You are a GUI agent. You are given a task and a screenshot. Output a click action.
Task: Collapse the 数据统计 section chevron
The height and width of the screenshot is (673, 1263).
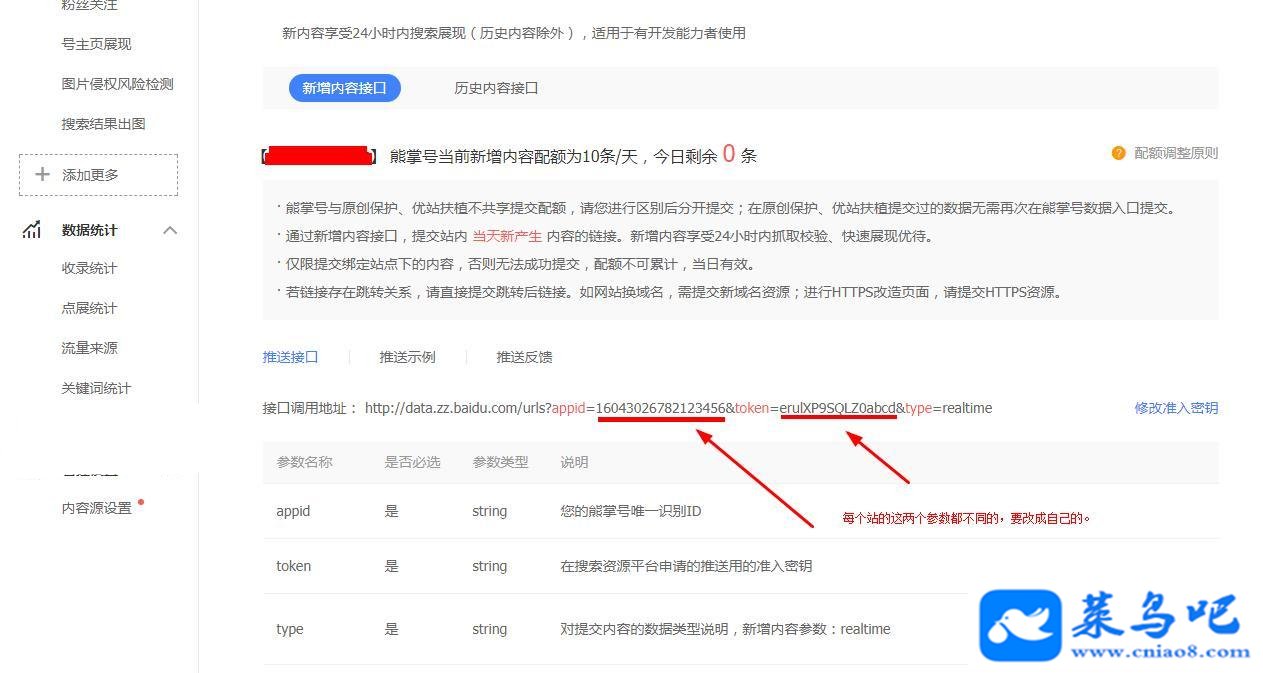coord(170,230)
